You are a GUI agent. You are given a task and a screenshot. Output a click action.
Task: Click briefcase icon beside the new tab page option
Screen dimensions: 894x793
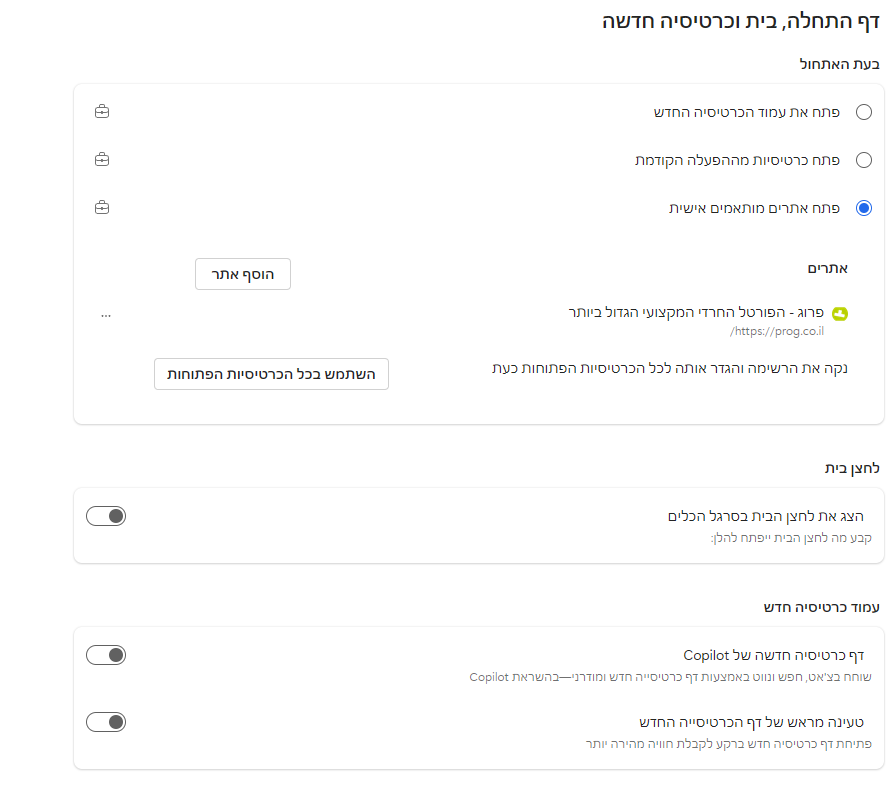(102, 112)
